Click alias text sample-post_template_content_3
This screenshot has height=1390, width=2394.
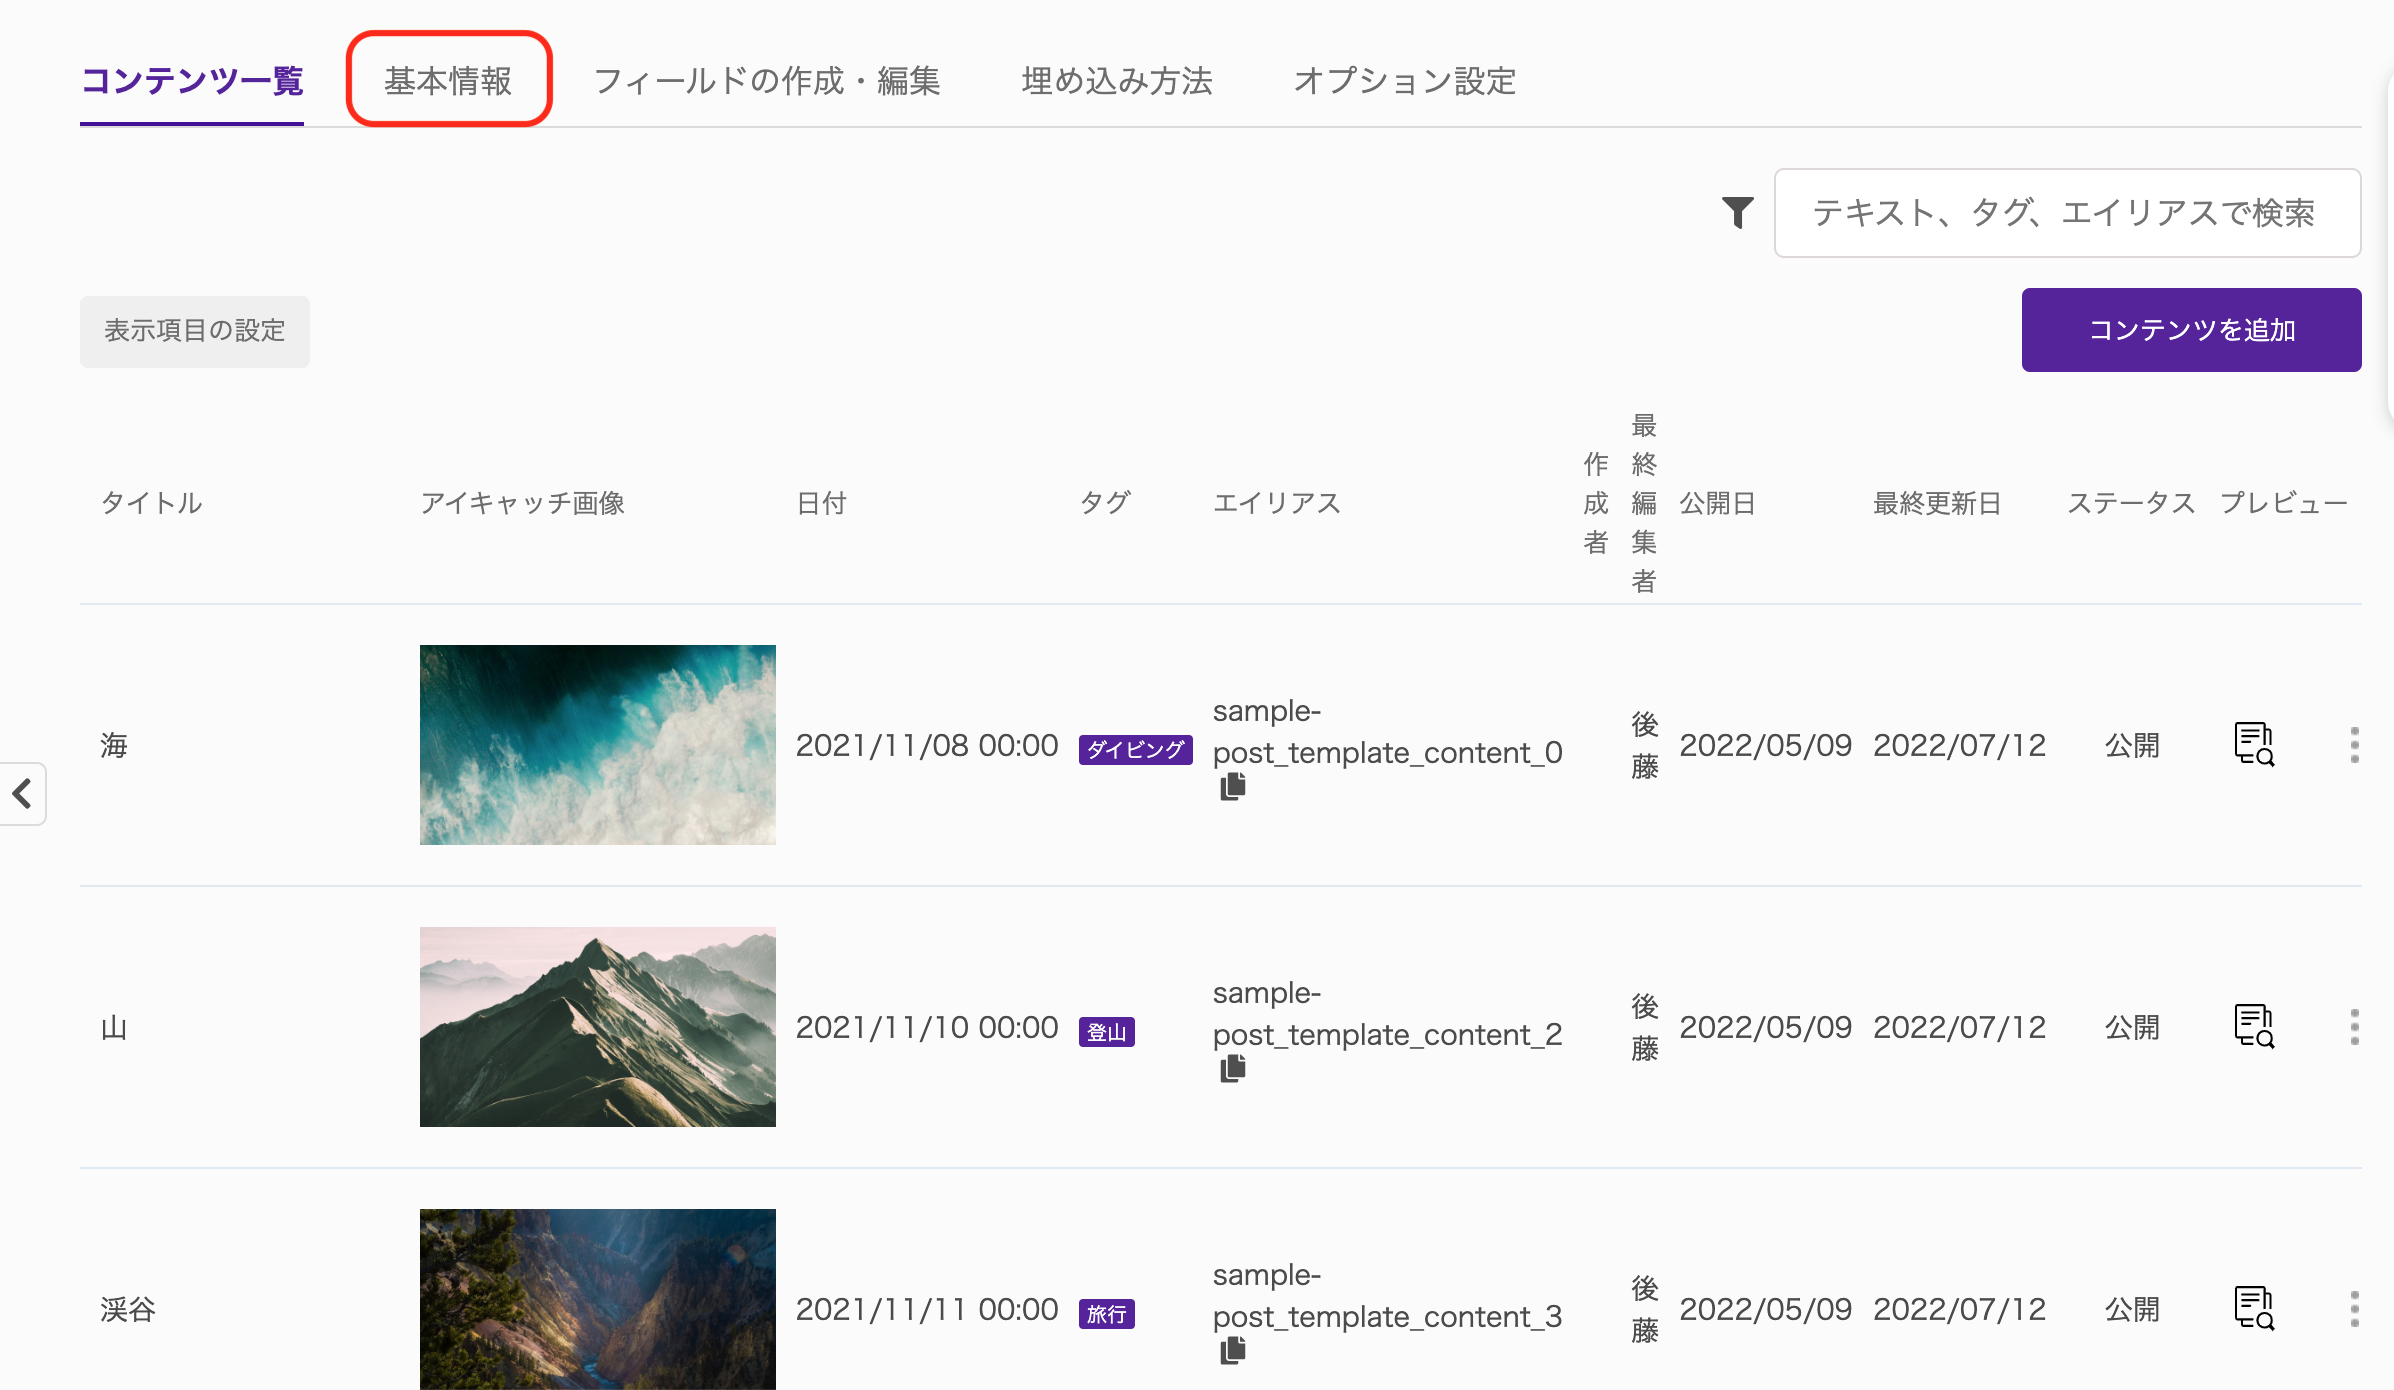pos(1388,1295)
